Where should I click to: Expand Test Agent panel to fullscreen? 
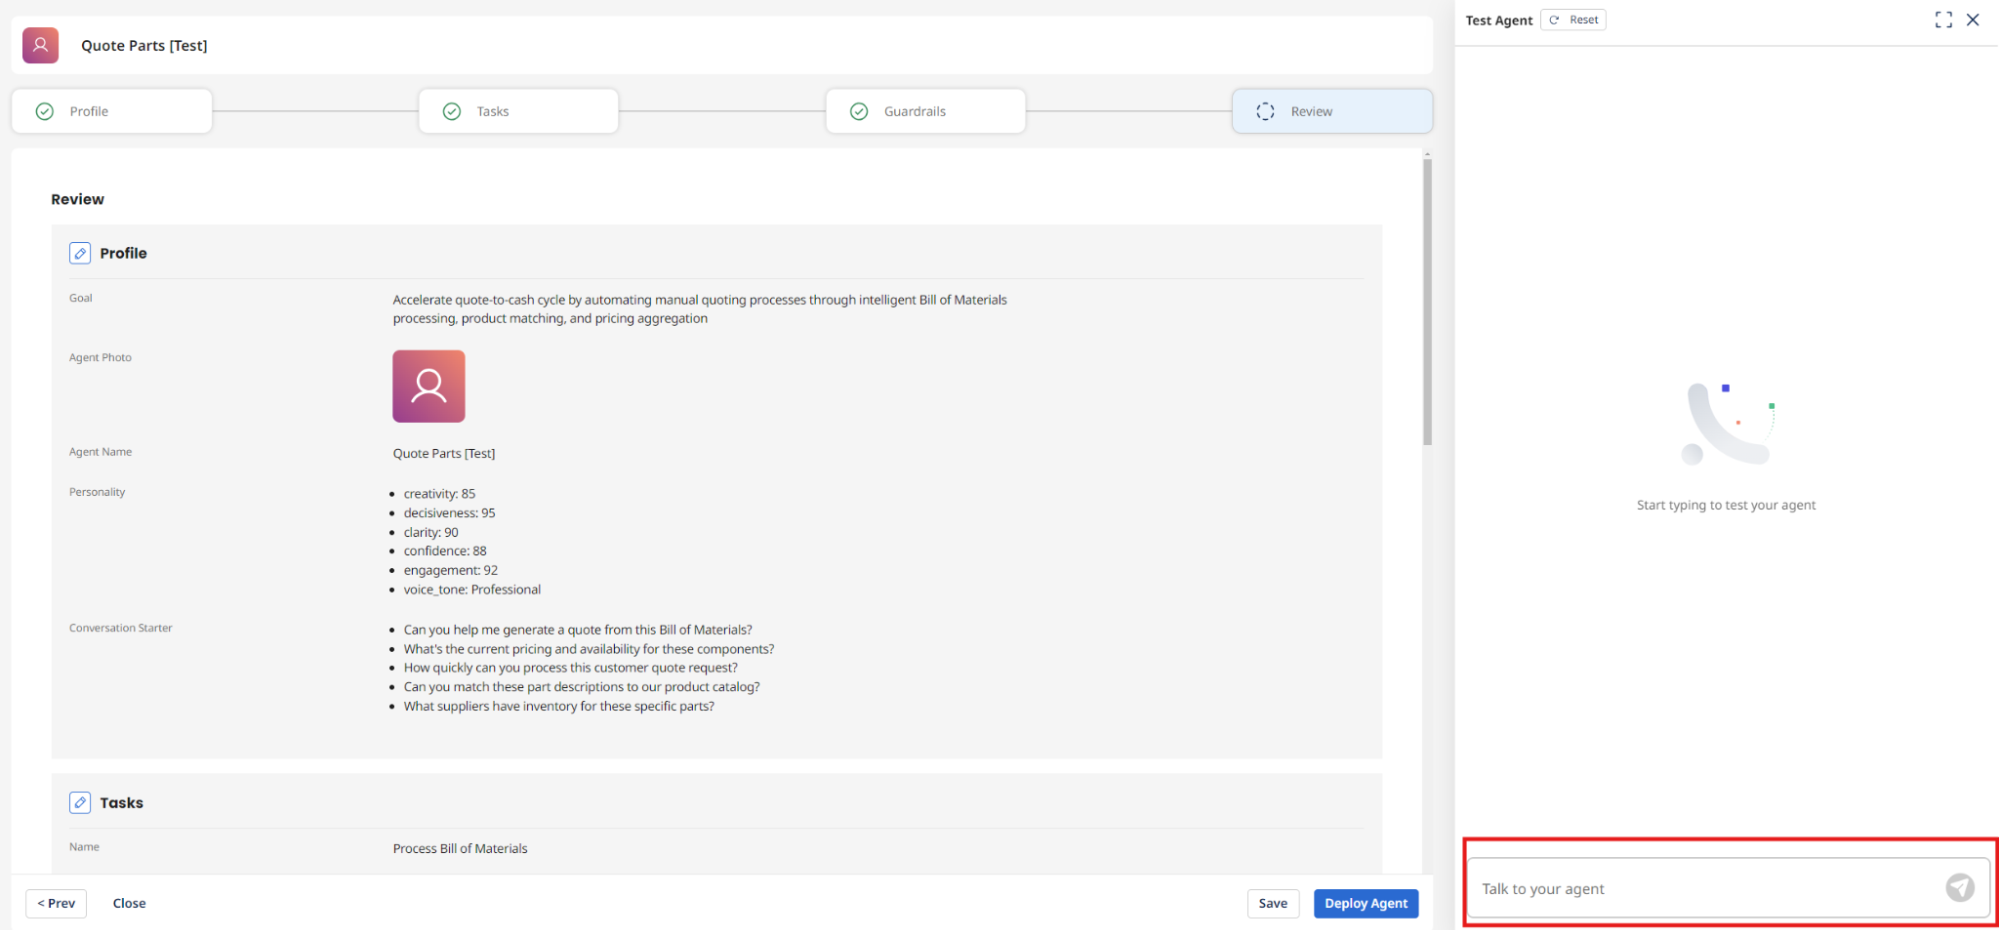point(1943,20)
